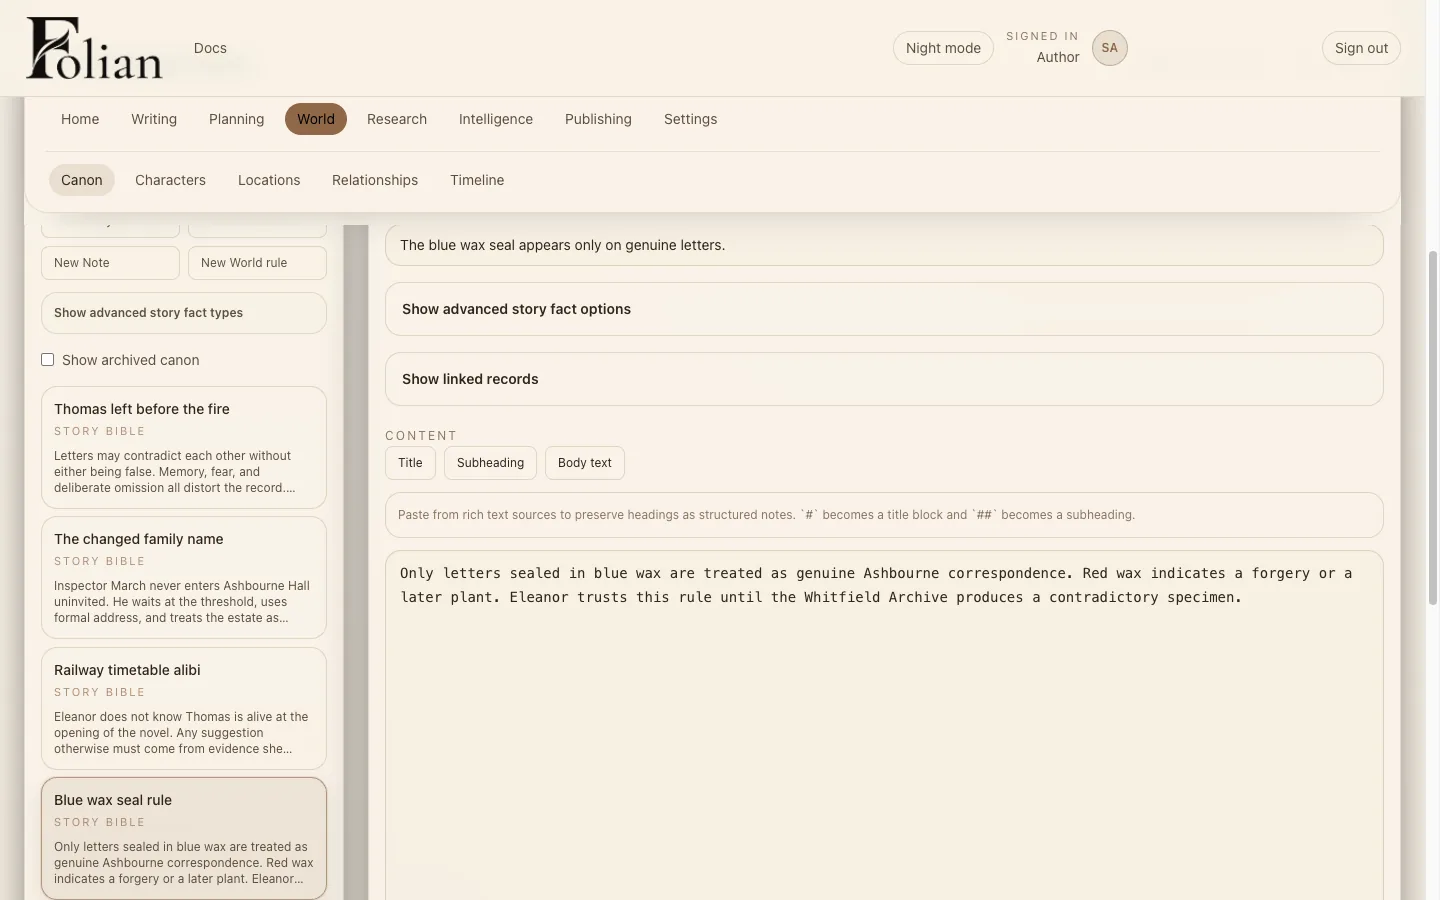Open the Docs link
The width and height of the screenshot is (1440, 900).
coord(210,48)
